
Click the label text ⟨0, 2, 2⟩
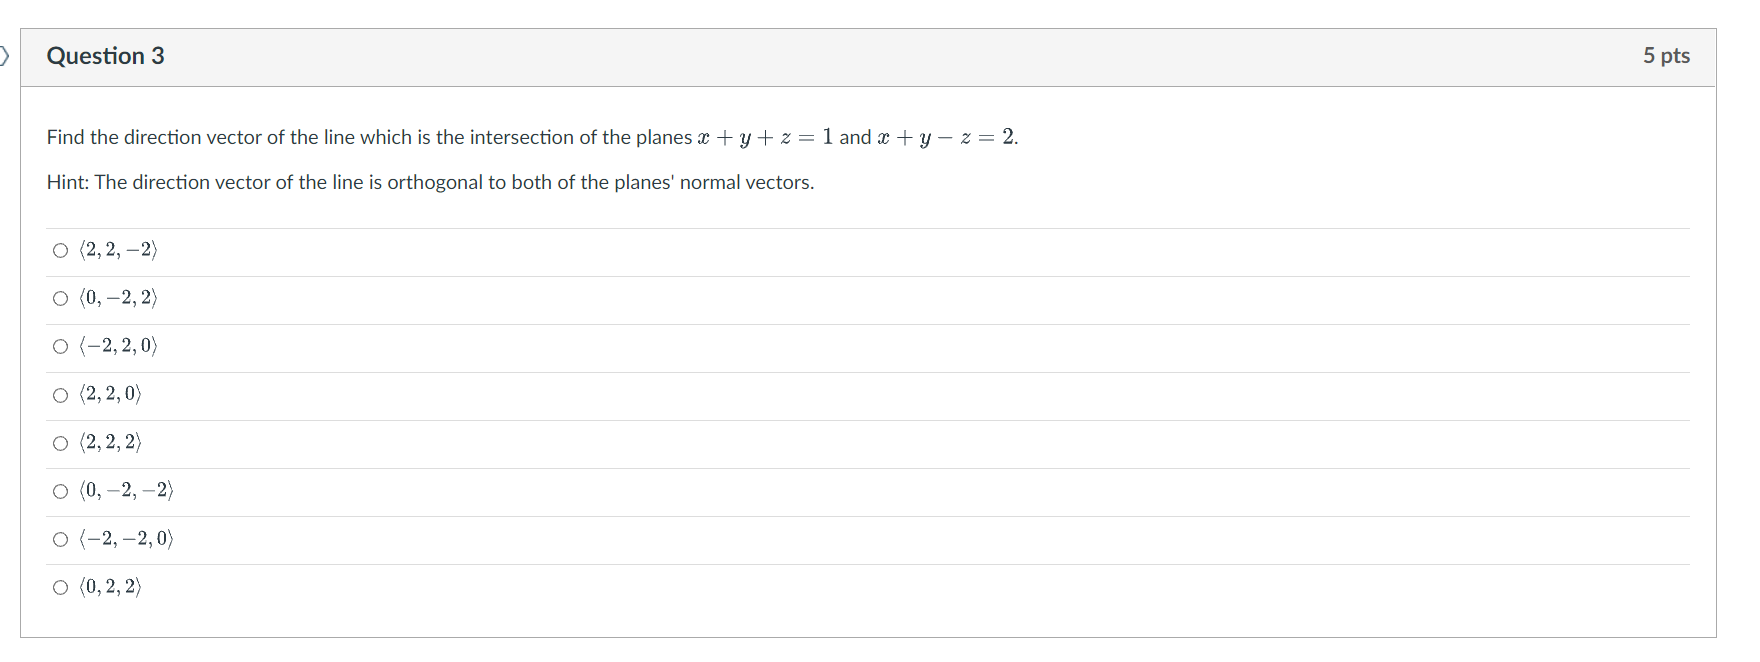(x=111, y=586)
